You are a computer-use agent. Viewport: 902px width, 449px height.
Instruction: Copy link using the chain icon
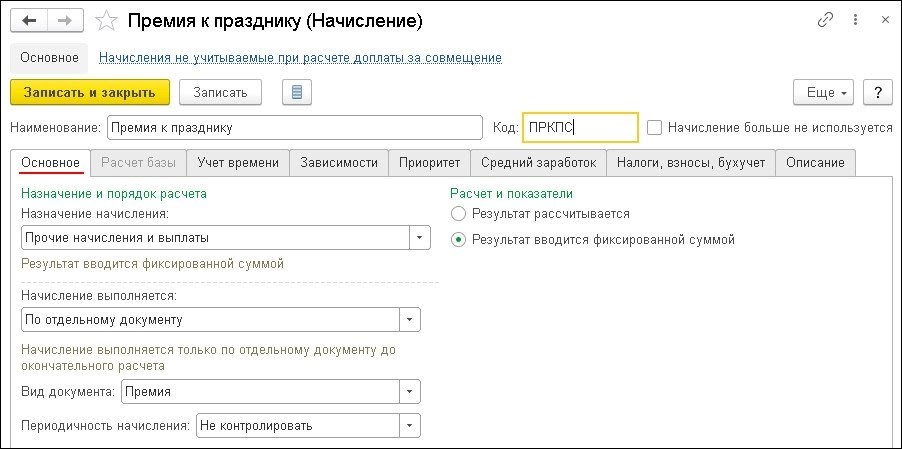coord(825,20)
